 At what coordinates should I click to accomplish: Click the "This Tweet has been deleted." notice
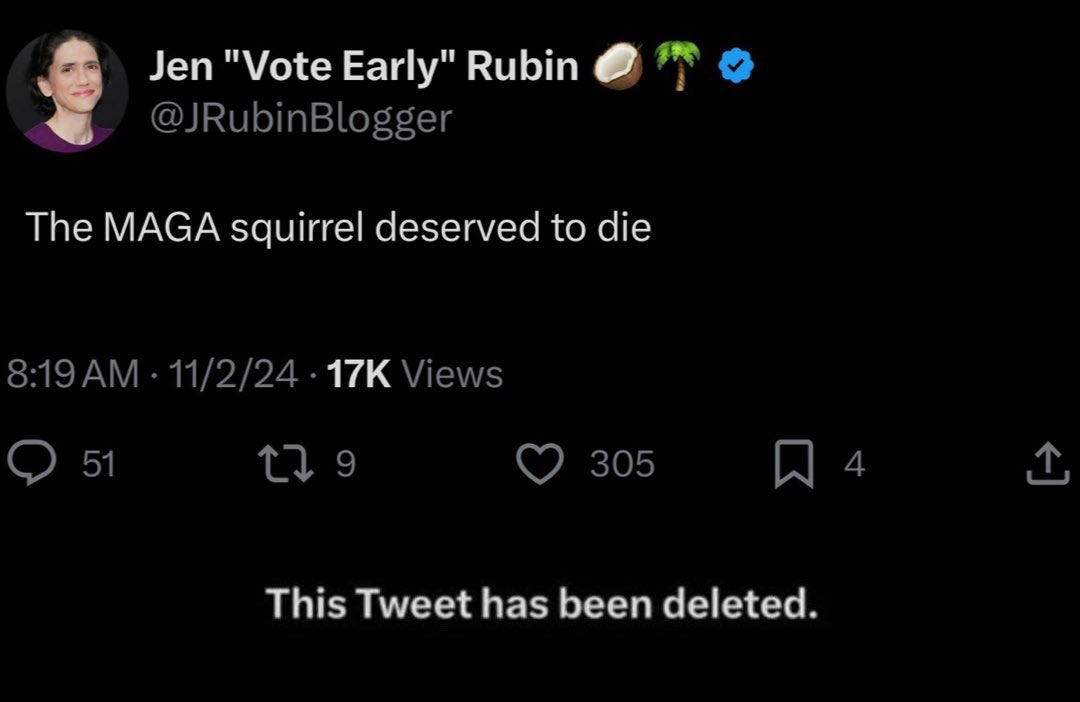click(x=541, y=603)
